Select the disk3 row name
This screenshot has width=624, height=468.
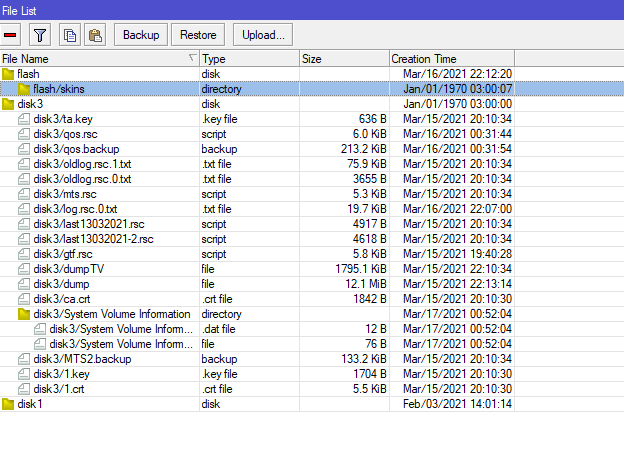30,104
